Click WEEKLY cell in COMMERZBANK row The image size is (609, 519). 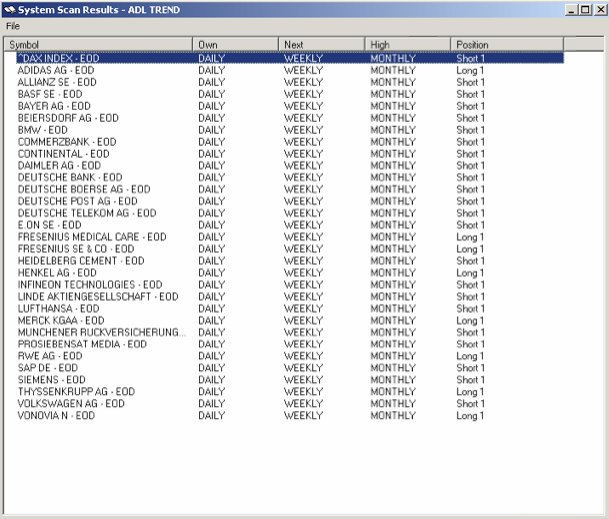tap(304, 142)
